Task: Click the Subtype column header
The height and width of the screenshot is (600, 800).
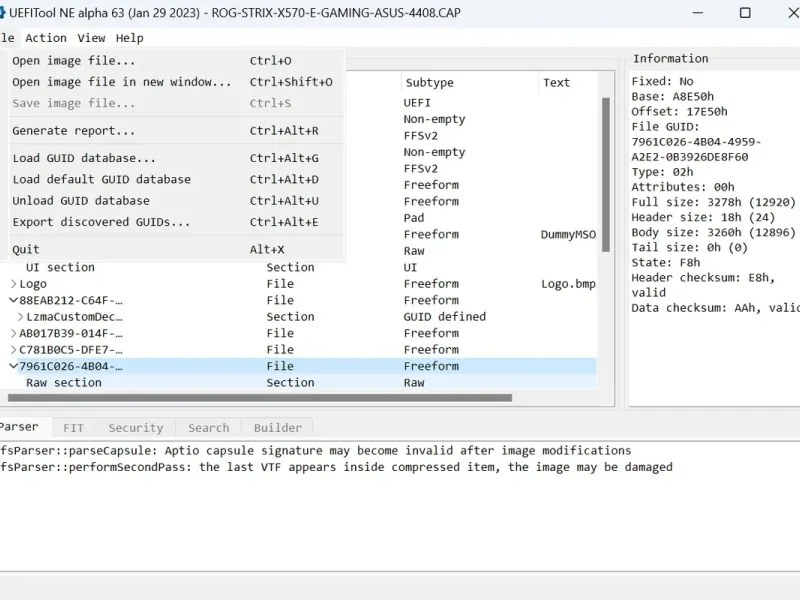Action: (x=469, y=83)
